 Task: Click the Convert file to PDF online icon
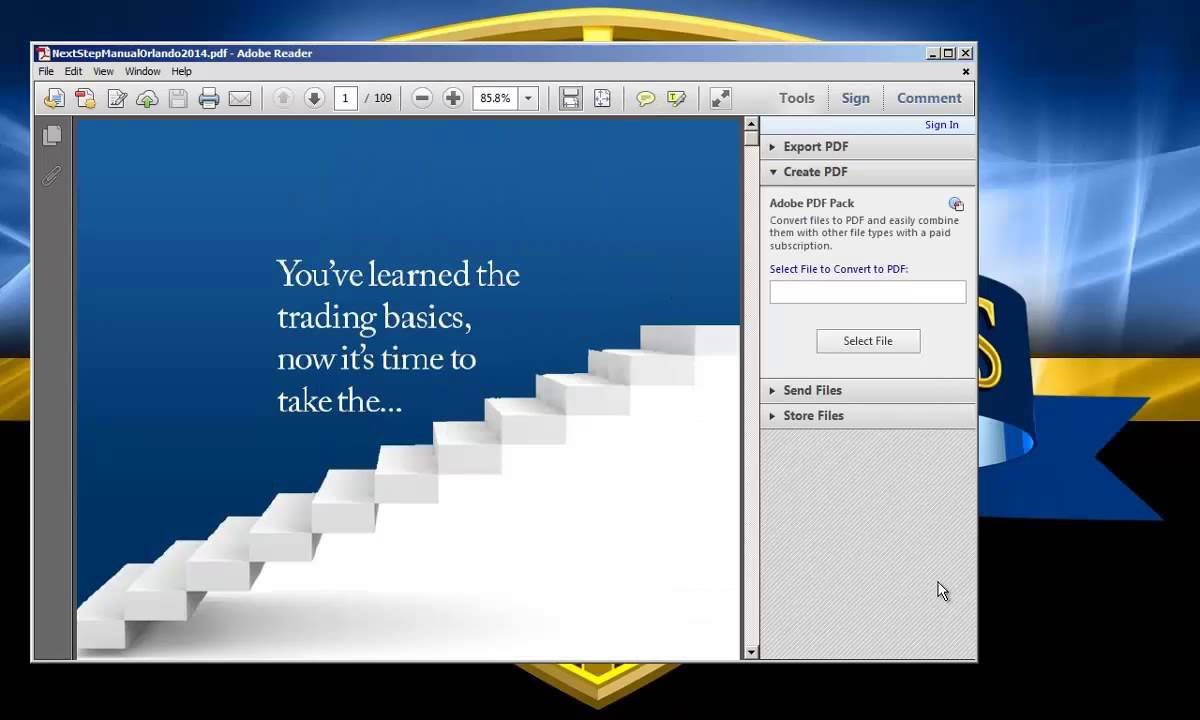pyautogui.click(x=85, y=98)
